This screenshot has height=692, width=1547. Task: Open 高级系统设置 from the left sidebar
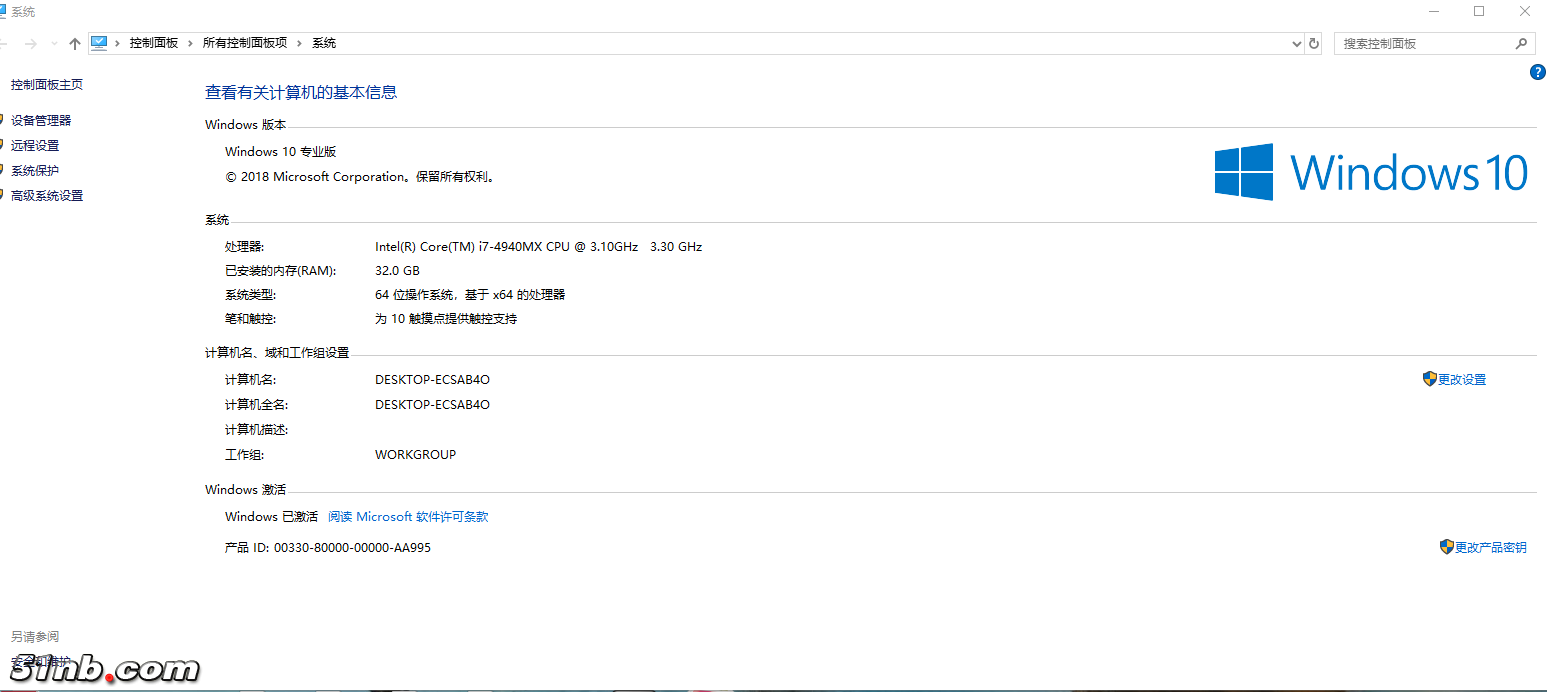[47, 196]
